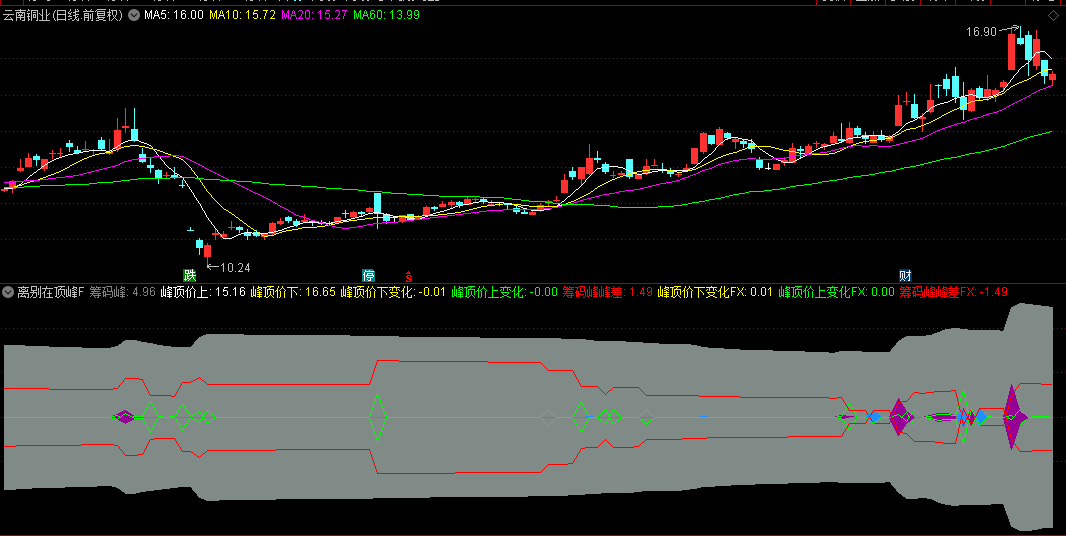
Task: Select the 峰顶价下变化FX: 0.01 value
Action: [x=715, y=292]
